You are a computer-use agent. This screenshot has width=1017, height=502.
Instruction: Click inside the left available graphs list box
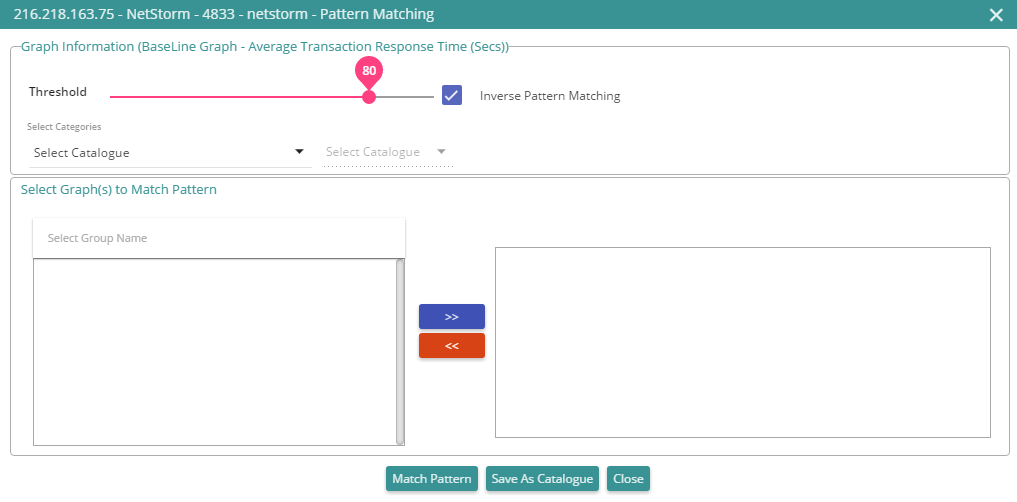click(215, 352)
